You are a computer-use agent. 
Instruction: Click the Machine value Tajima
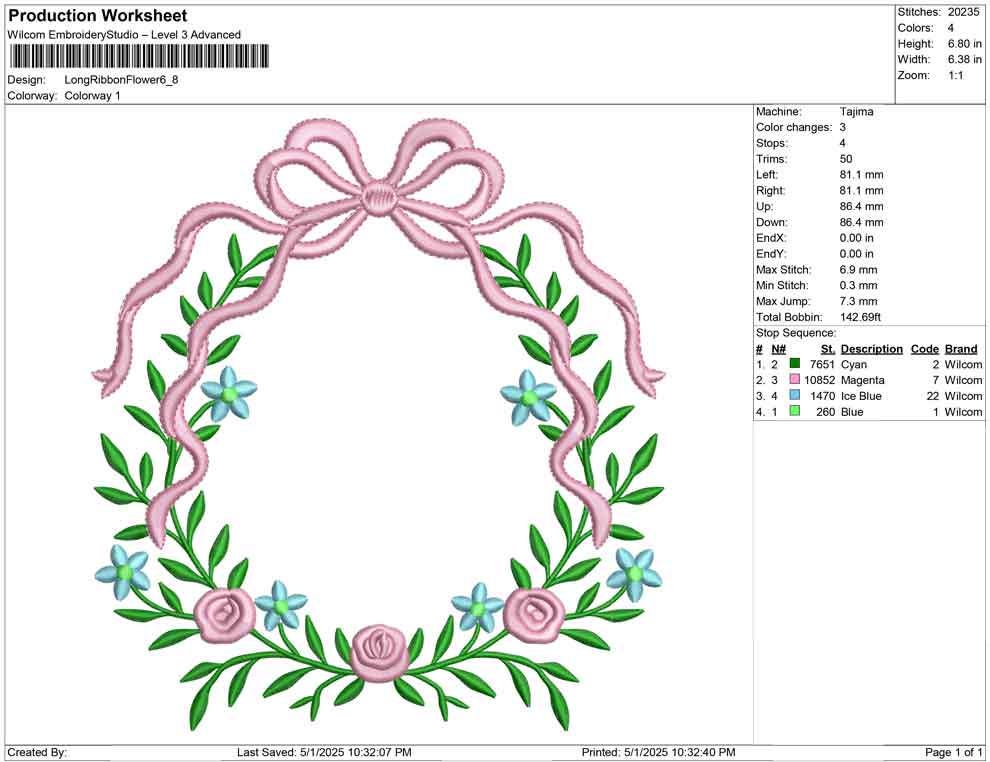[x=855, y=111]
